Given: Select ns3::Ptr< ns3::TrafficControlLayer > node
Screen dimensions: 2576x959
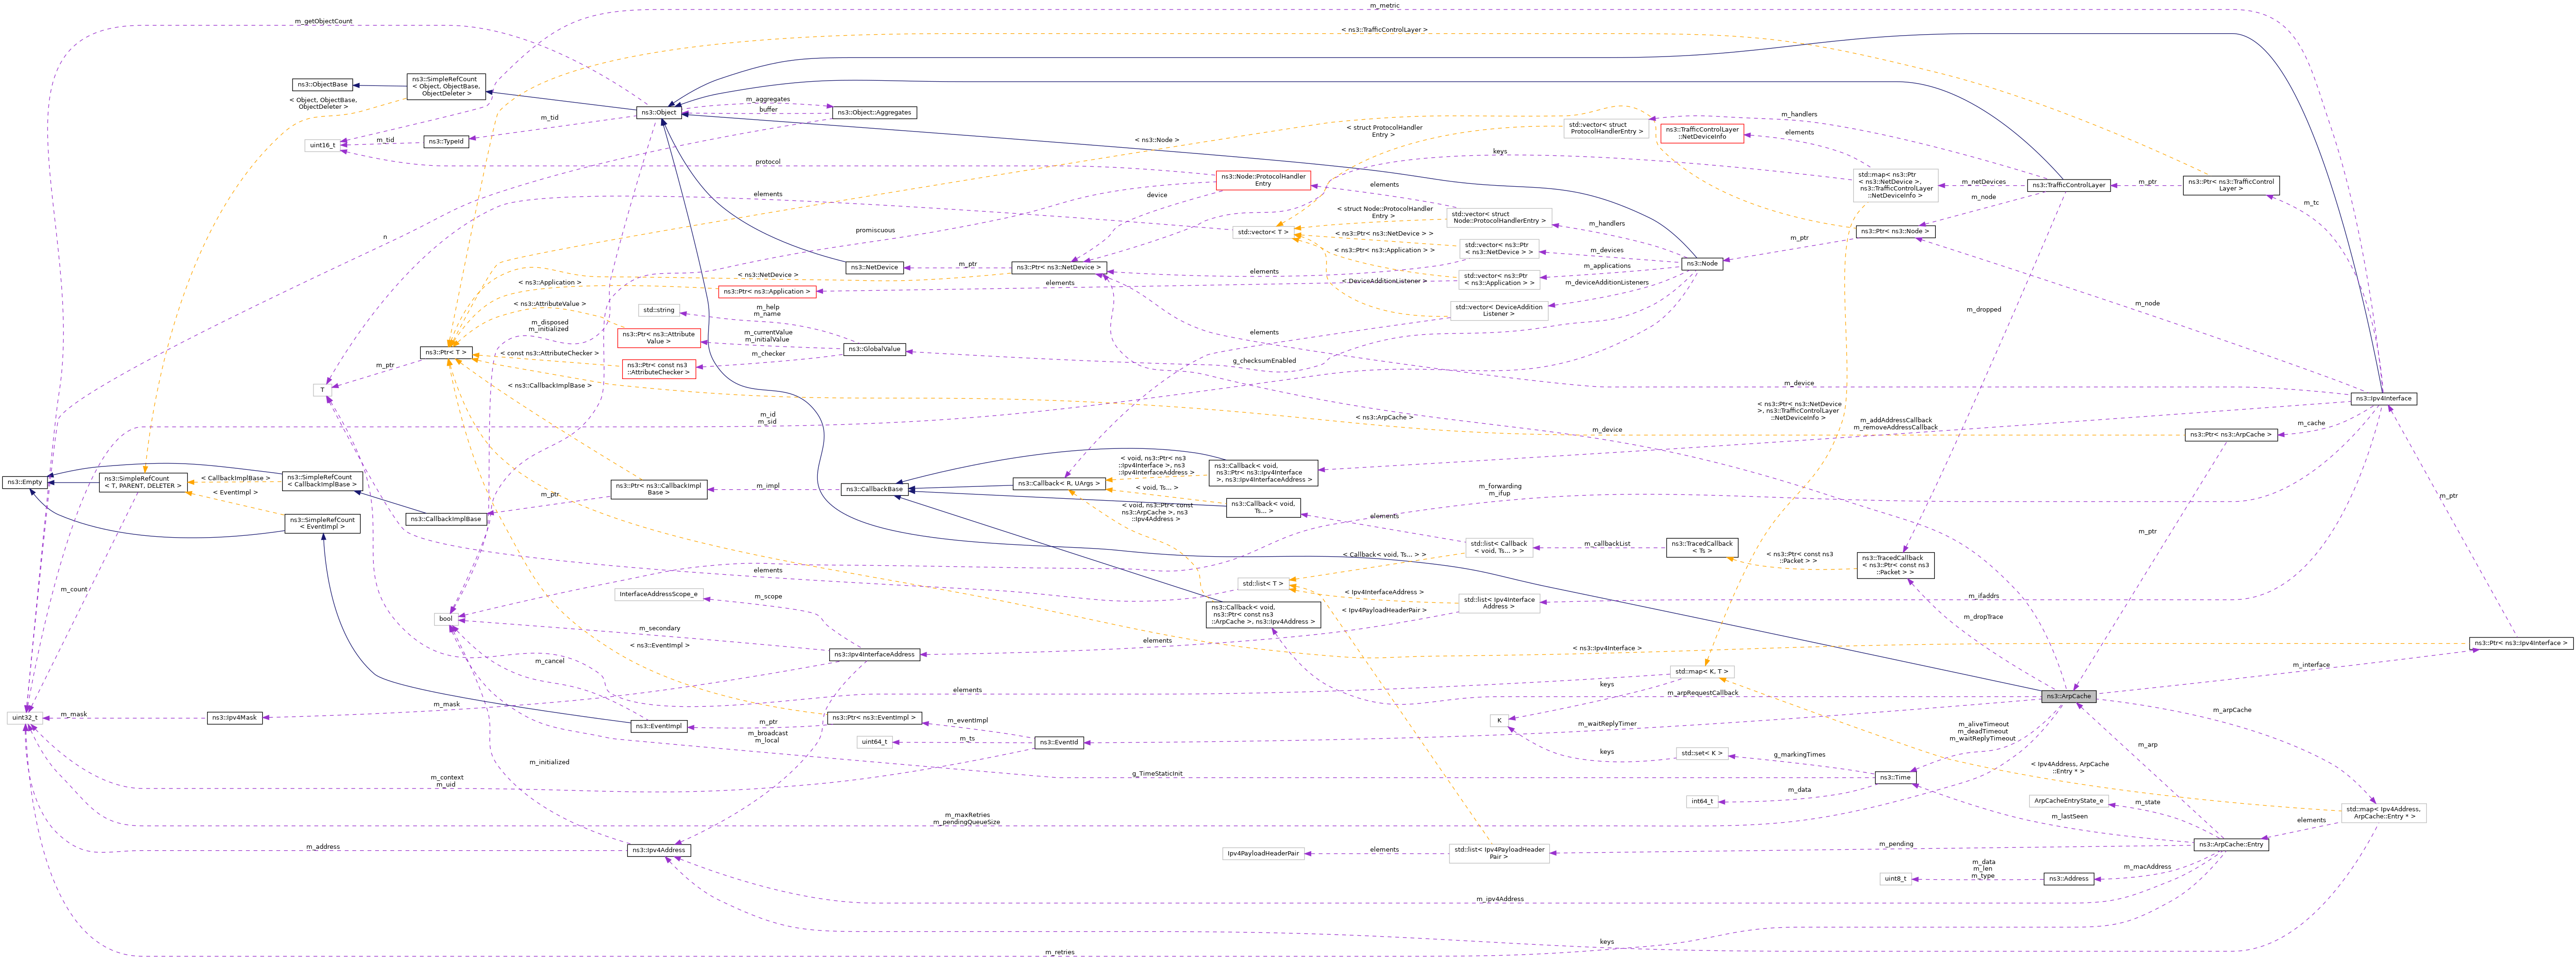Looking at the screenshot, I should coord(2231,185).
